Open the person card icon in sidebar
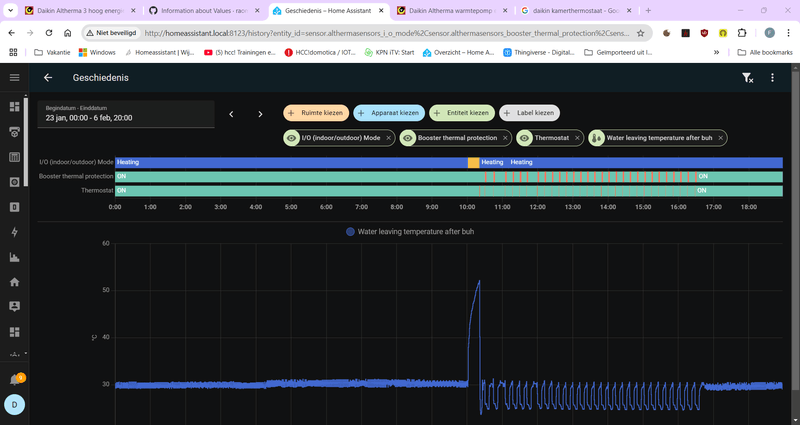The width and height of the screenshot is (800, 425). 14,306
